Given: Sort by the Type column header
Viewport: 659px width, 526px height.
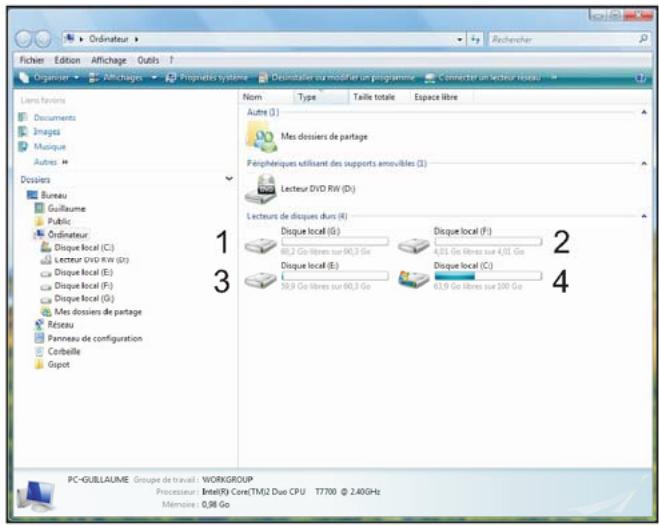Looking at the screenshot, I should click(321, 97).
